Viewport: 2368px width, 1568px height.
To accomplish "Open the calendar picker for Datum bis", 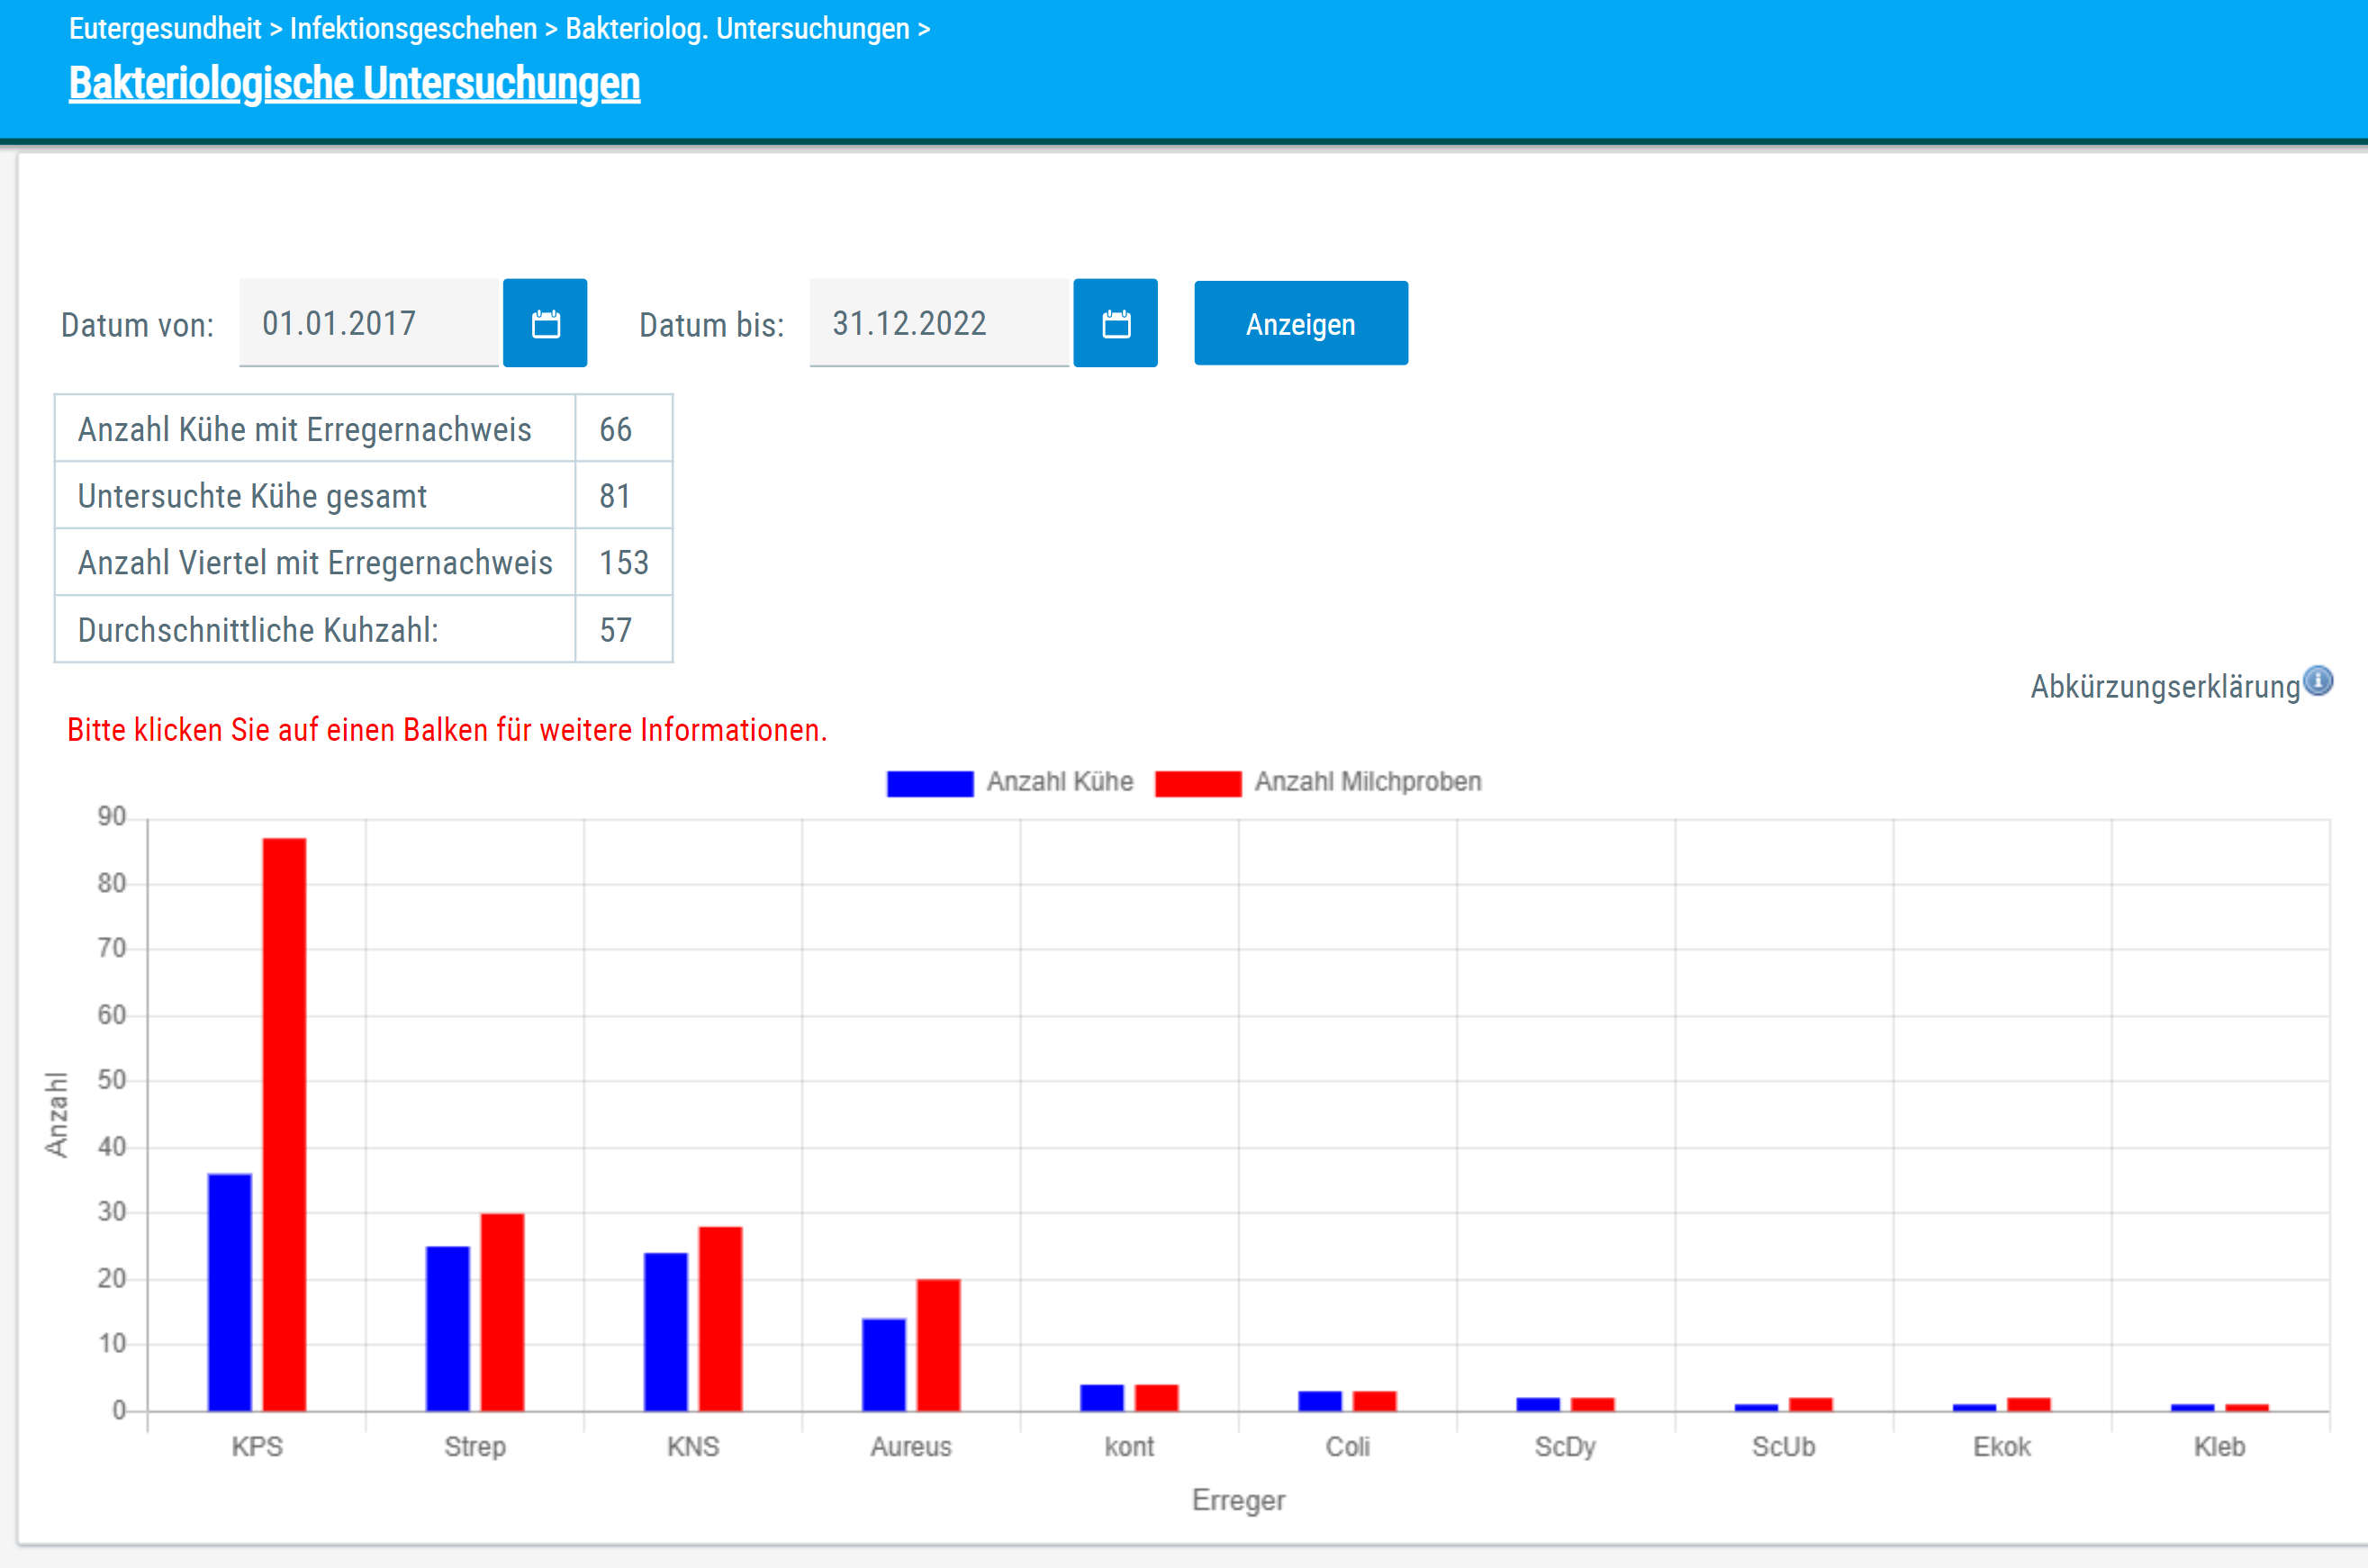I will pos(1115,323).
